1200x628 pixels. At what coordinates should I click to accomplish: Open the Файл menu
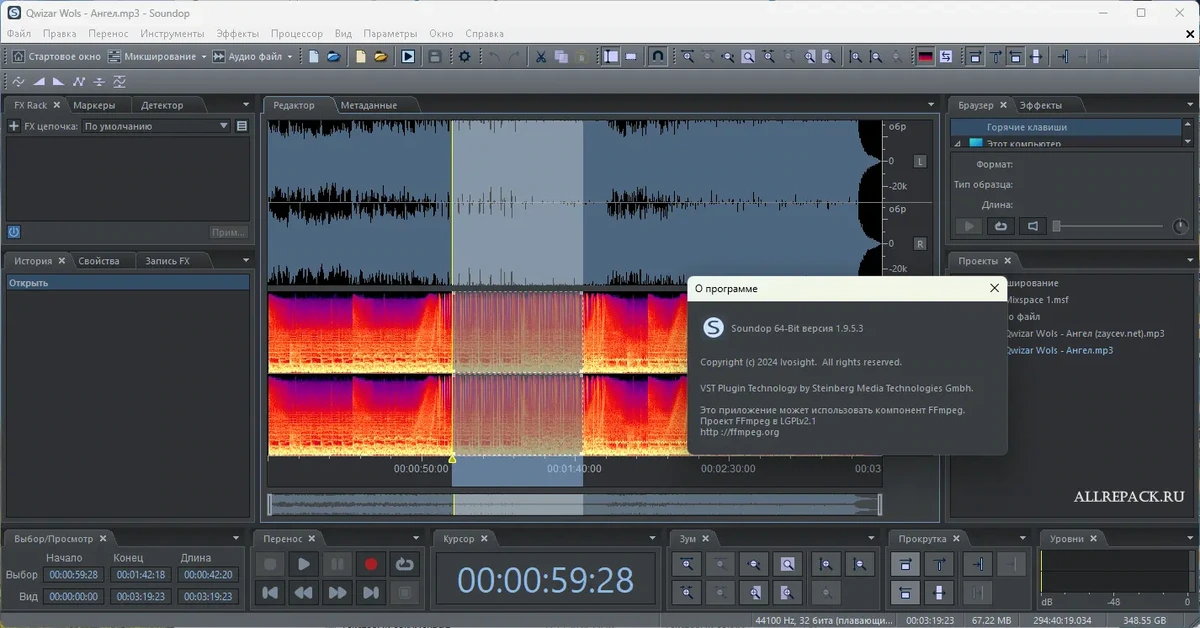(x=18, y=33)
